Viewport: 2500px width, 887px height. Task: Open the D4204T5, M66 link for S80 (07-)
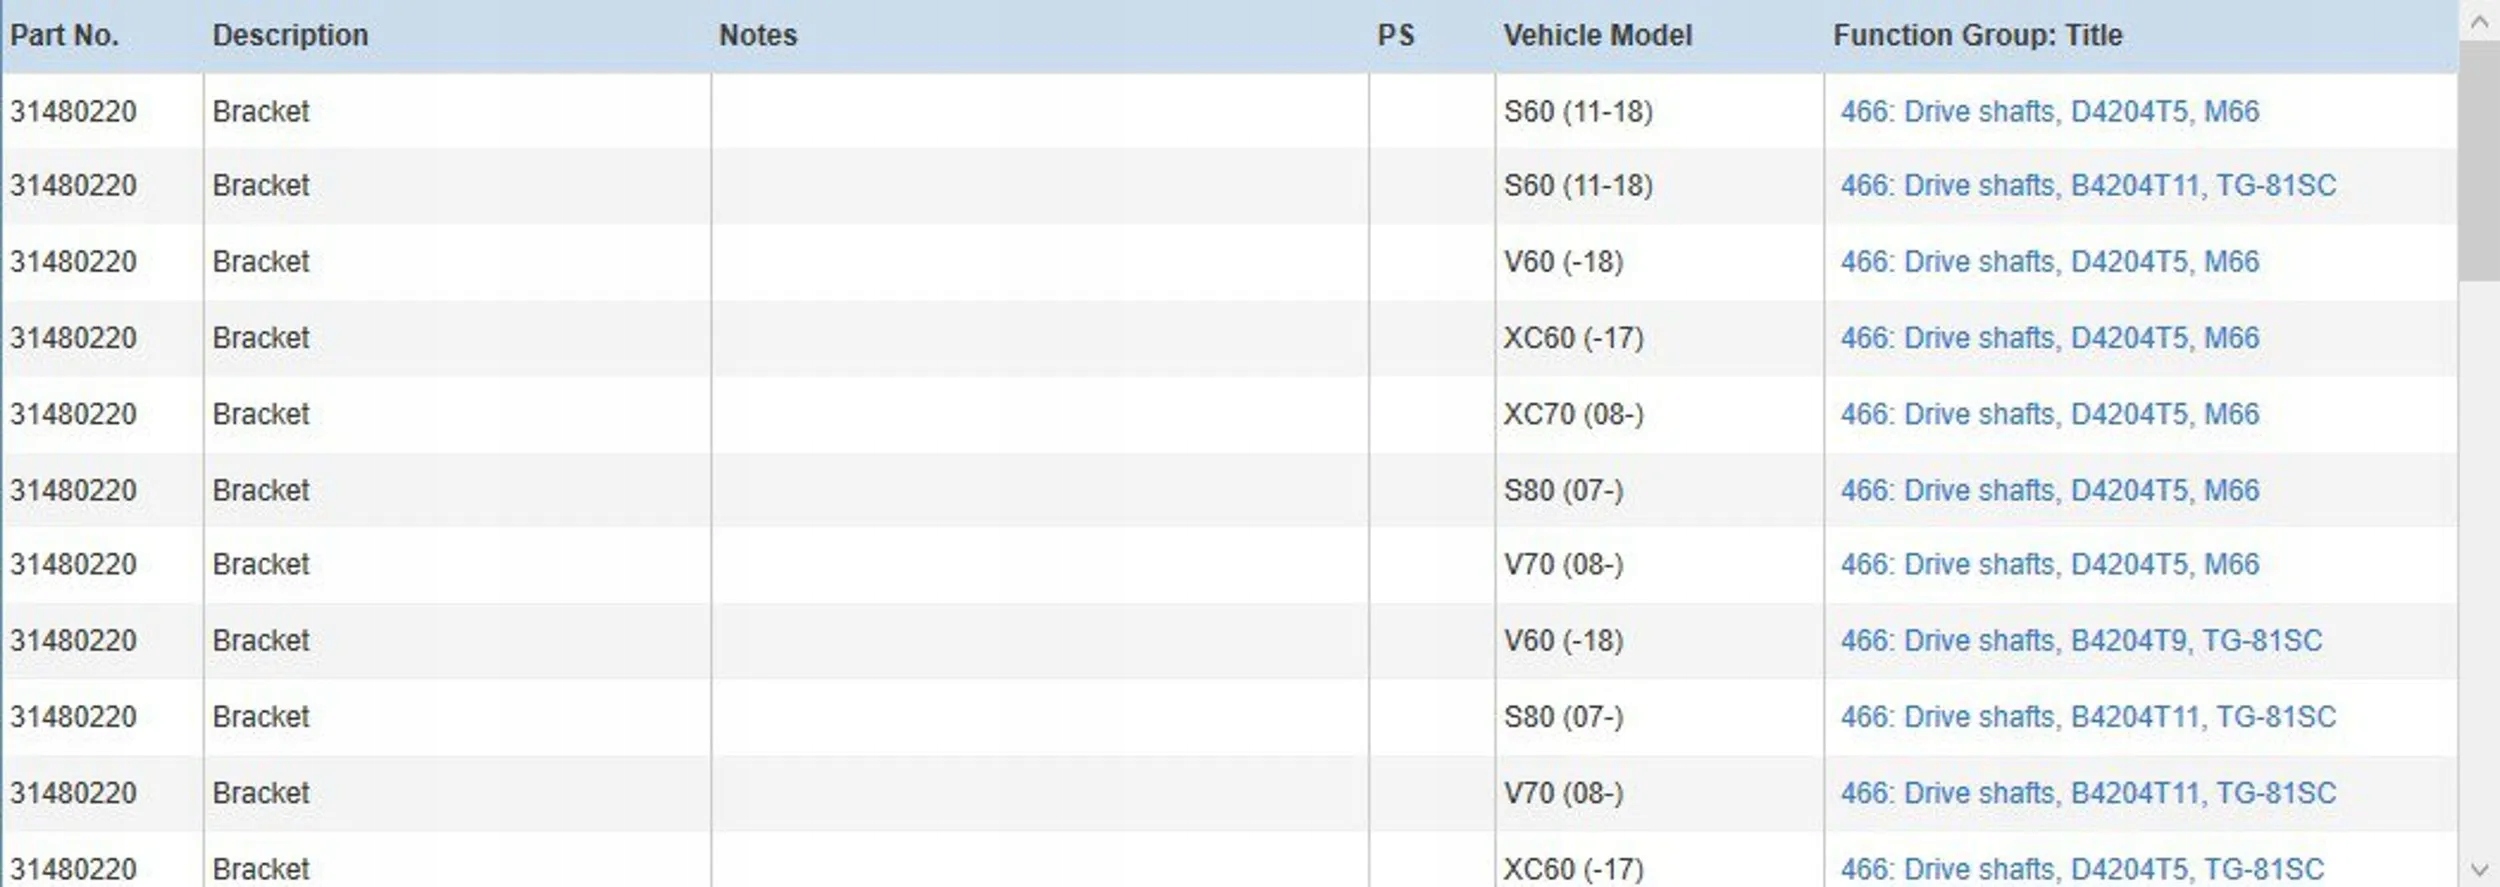click(x=2049, y=490)
